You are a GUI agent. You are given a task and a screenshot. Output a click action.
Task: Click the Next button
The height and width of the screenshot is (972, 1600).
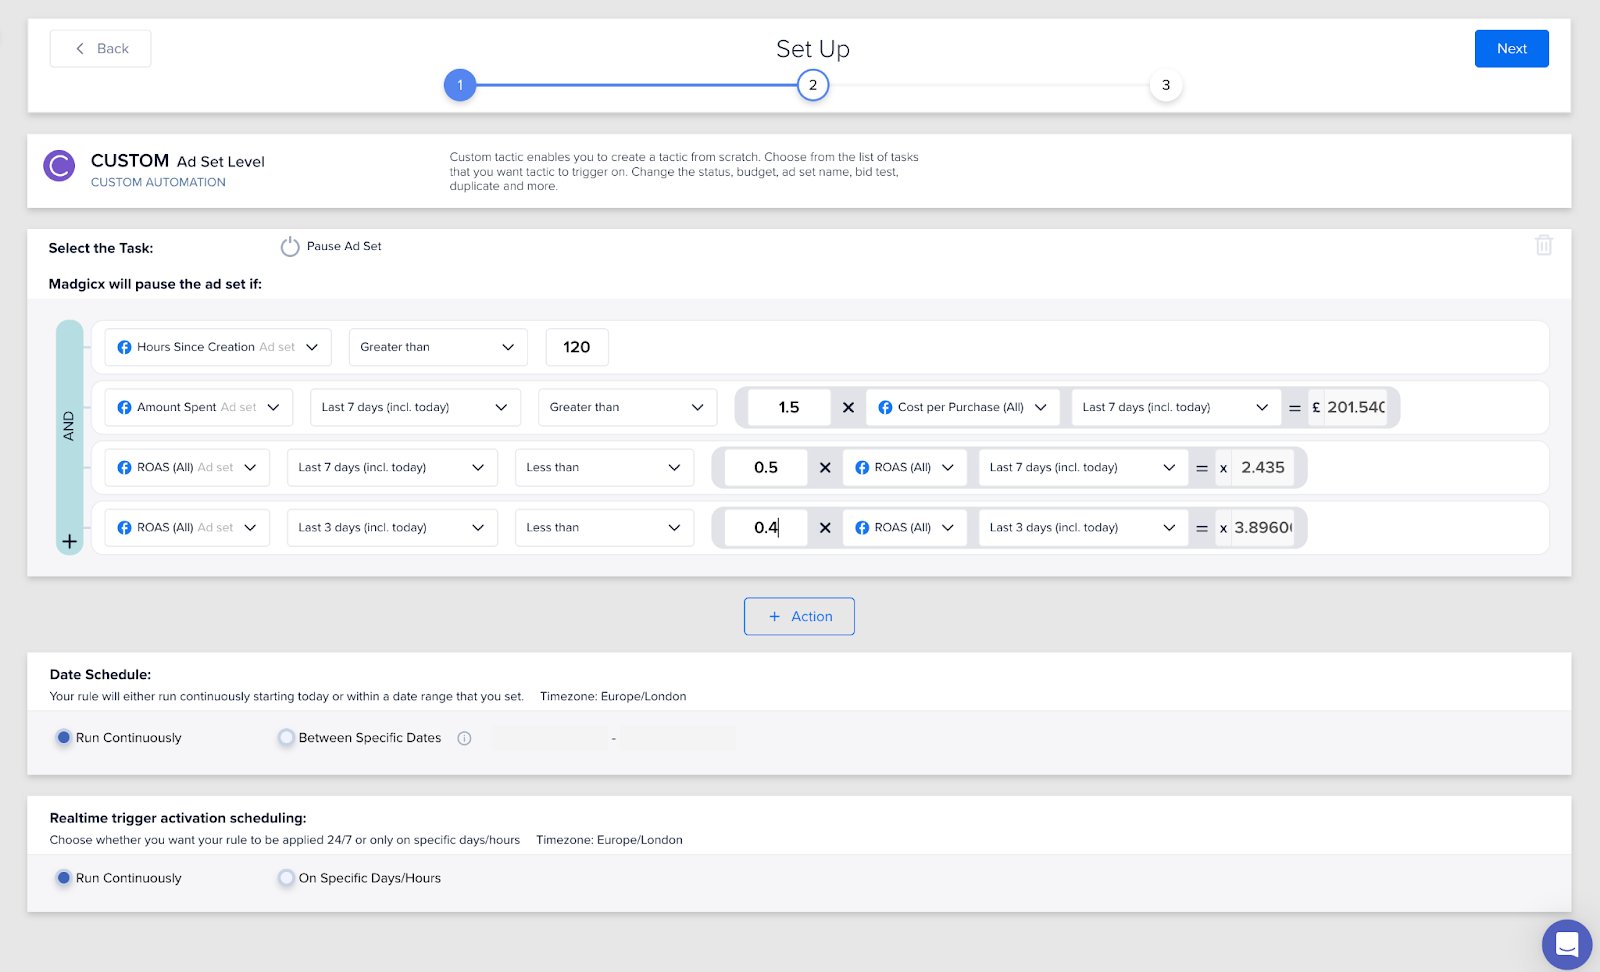1511,49
